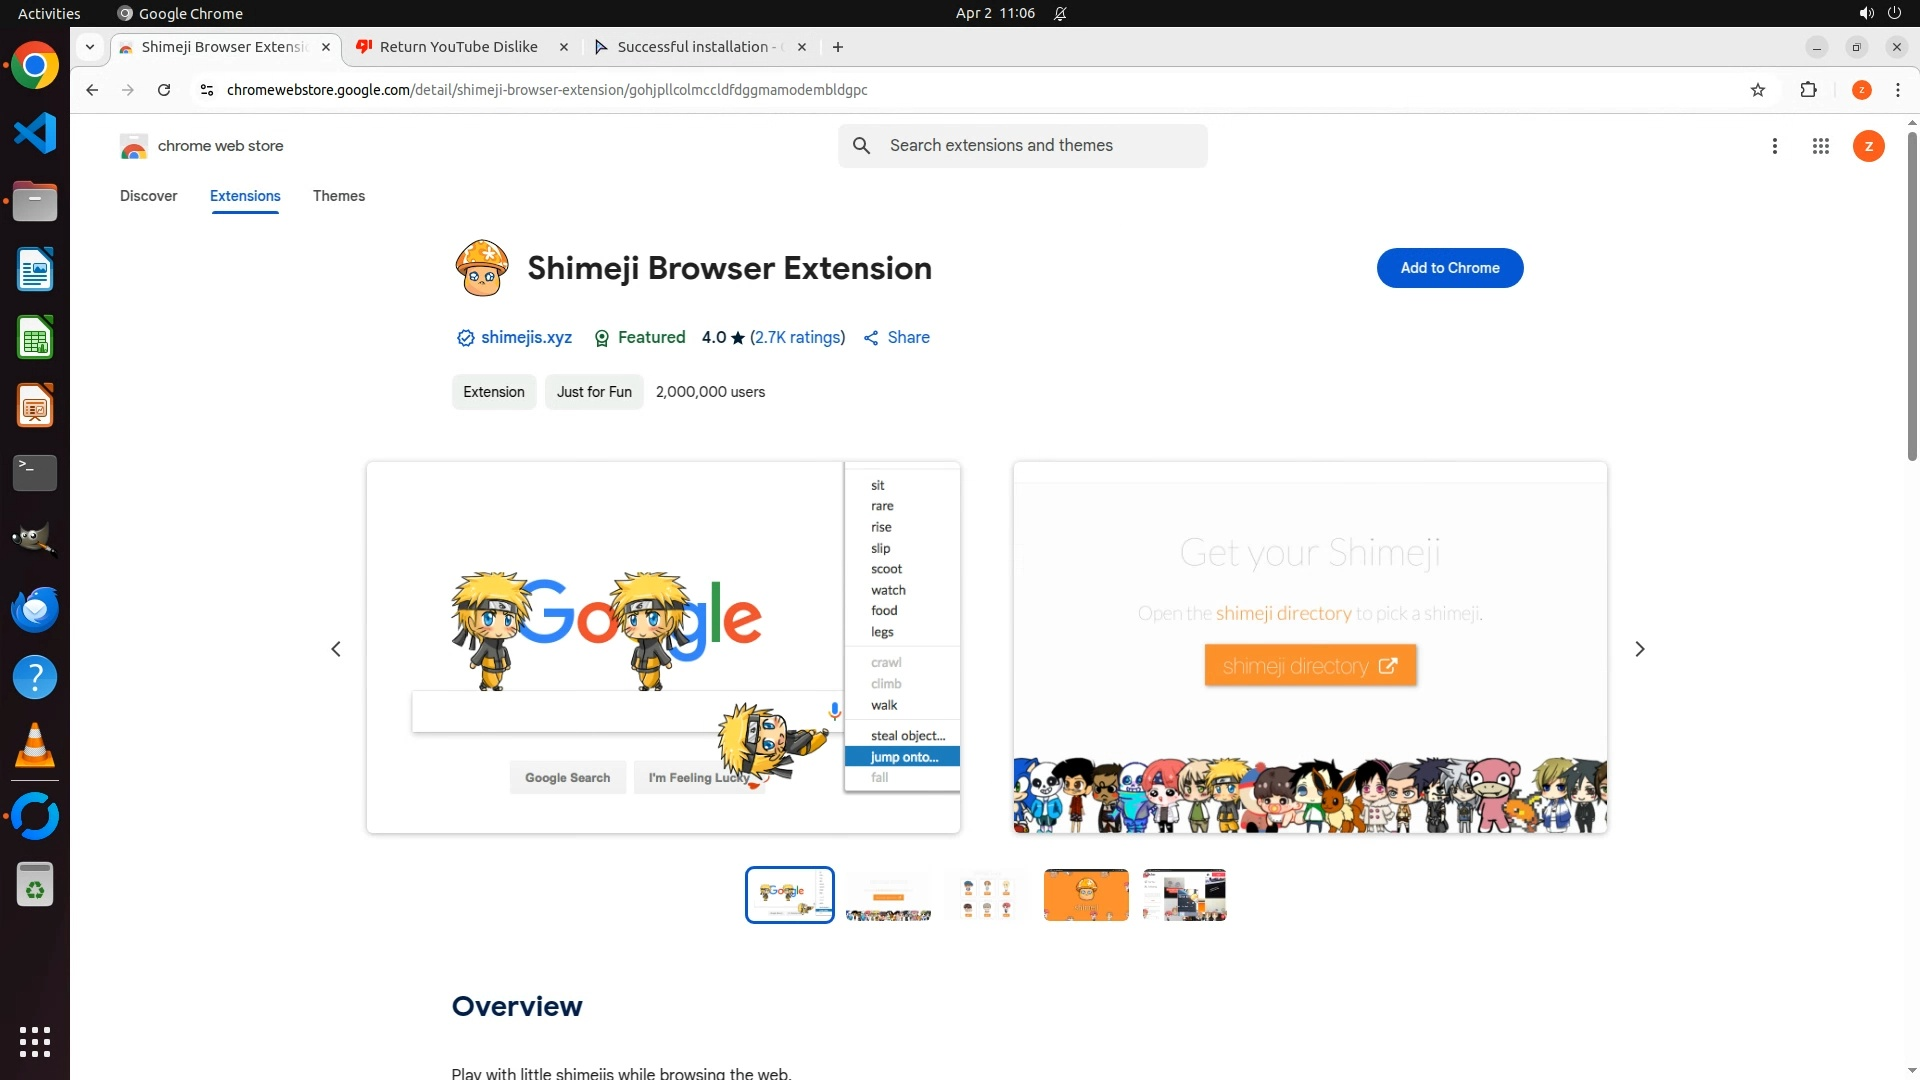1920x1080 pixels.
Task: Show previous screenshot with left arrow
Action: click(336, 649)
